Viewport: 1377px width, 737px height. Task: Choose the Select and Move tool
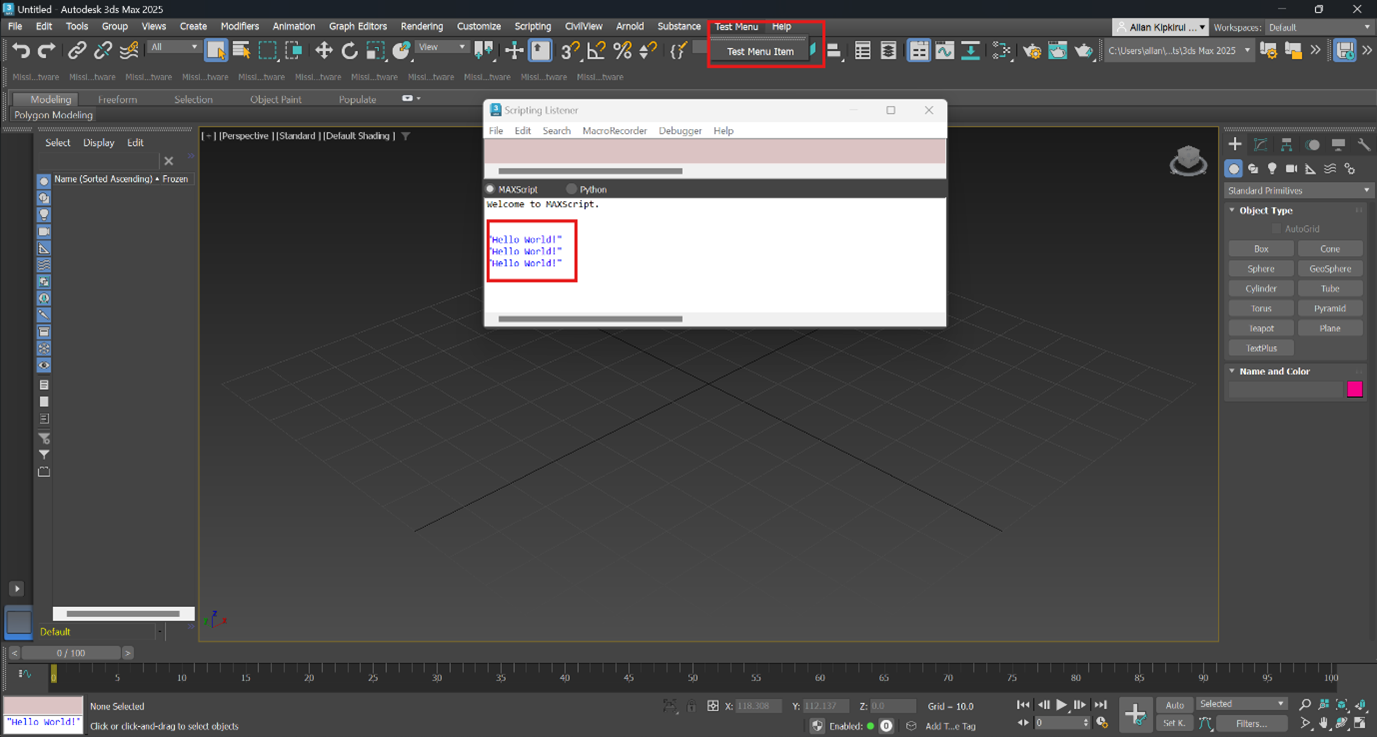click(323, 50)
